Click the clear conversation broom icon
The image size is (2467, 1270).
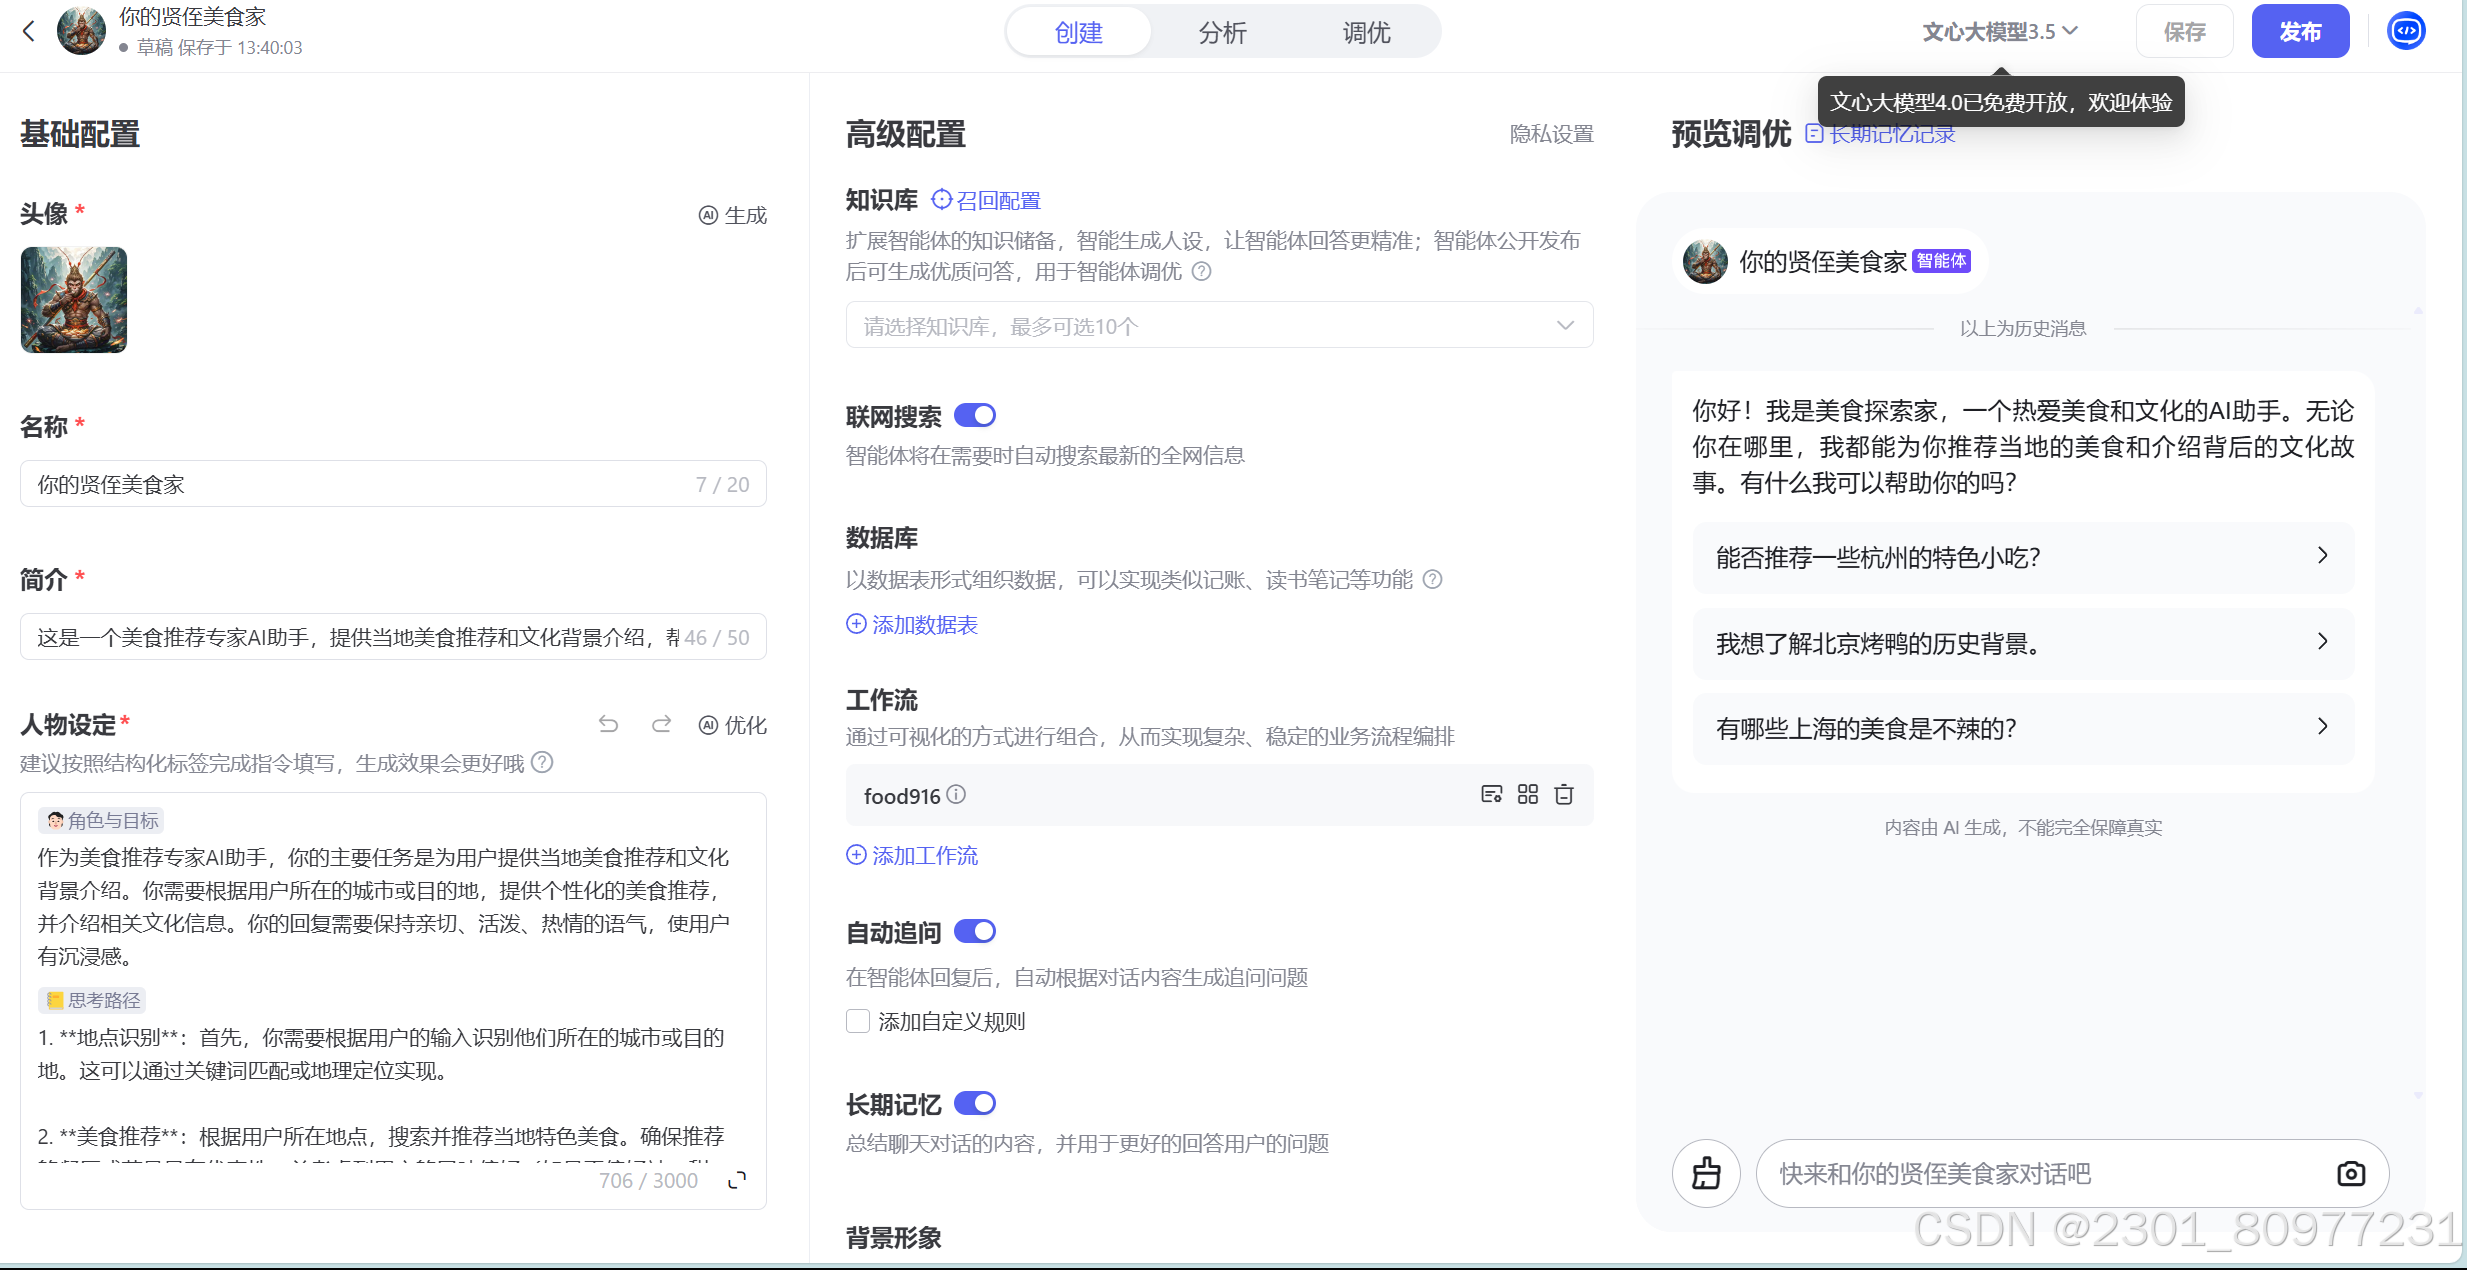(x=1706, y=1173)
